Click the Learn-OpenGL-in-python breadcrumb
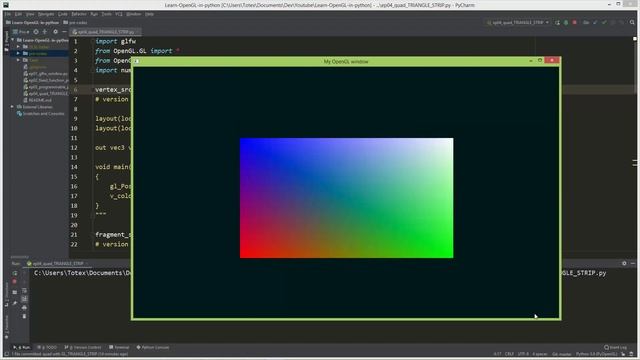Viewport: 640px width, 360px height. 32,22
